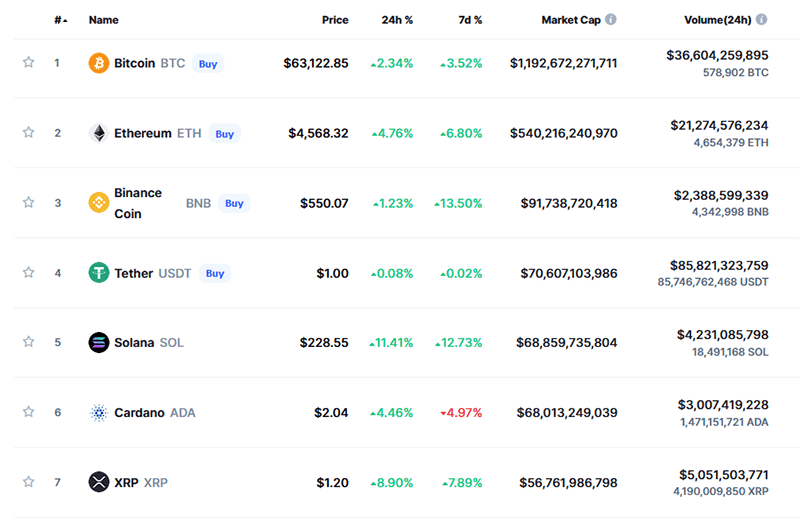Select Solana price $228.55
The image size is (800, 523).
[324, 342]
